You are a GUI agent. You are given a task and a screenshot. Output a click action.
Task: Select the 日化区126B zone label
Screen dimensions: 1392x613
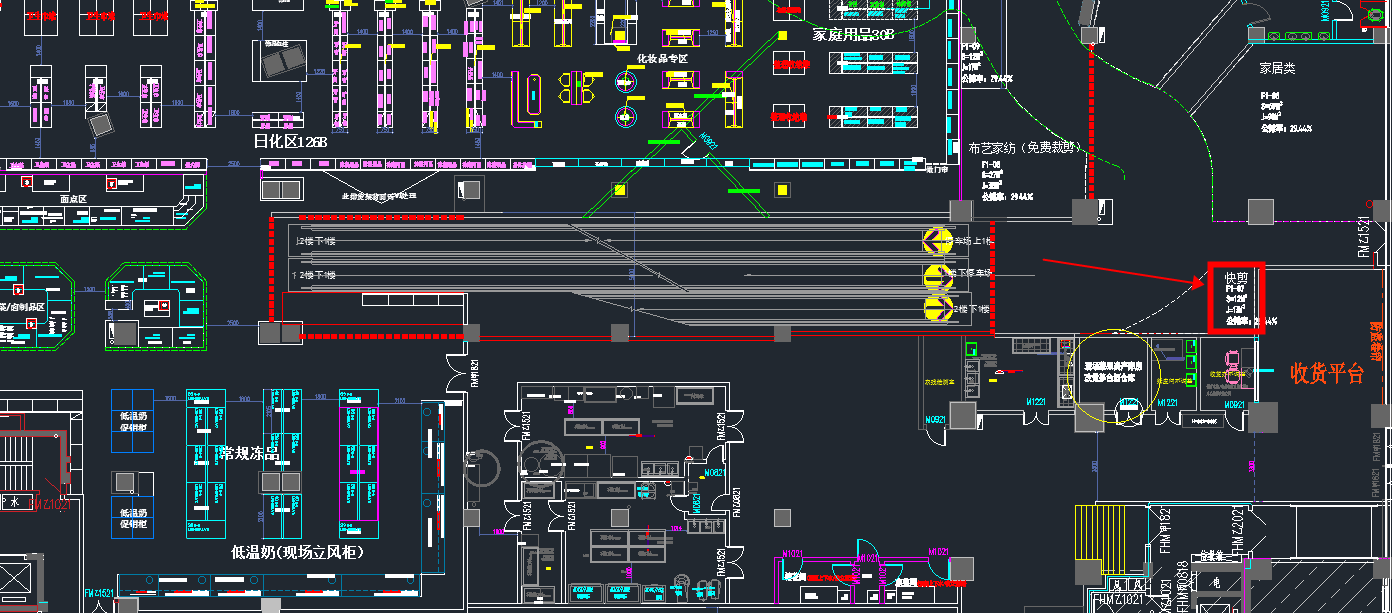tap(290, 142)
